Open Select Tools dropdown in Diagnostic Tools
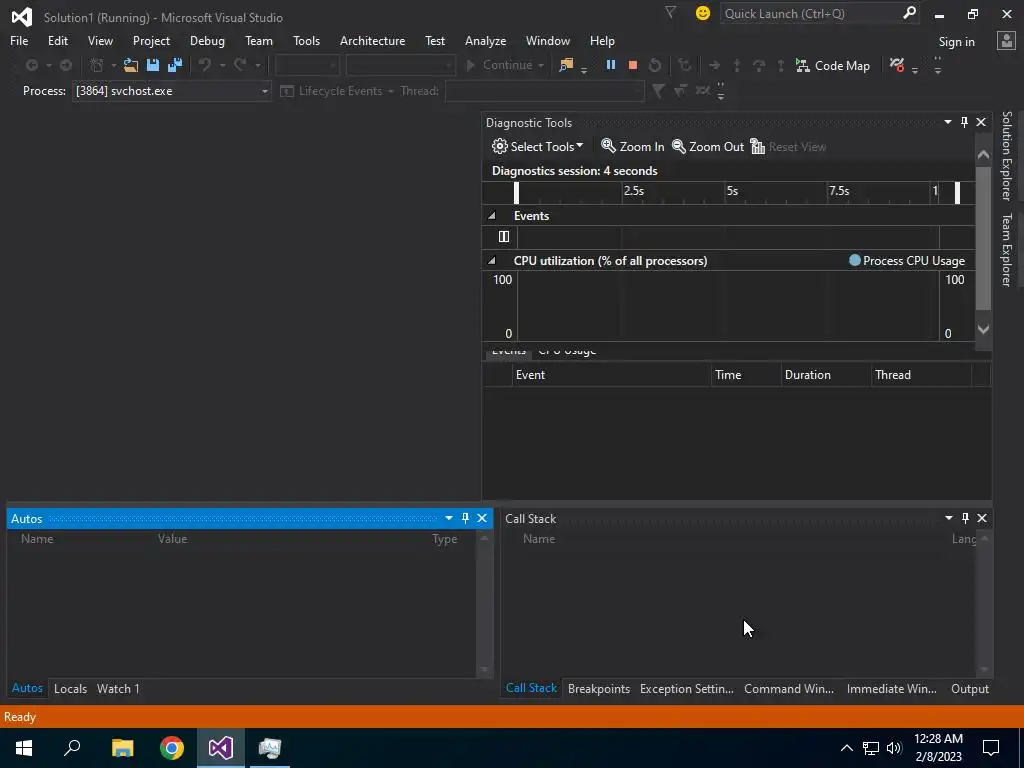The image size is (1024, 768). click(x=537, y=146)
